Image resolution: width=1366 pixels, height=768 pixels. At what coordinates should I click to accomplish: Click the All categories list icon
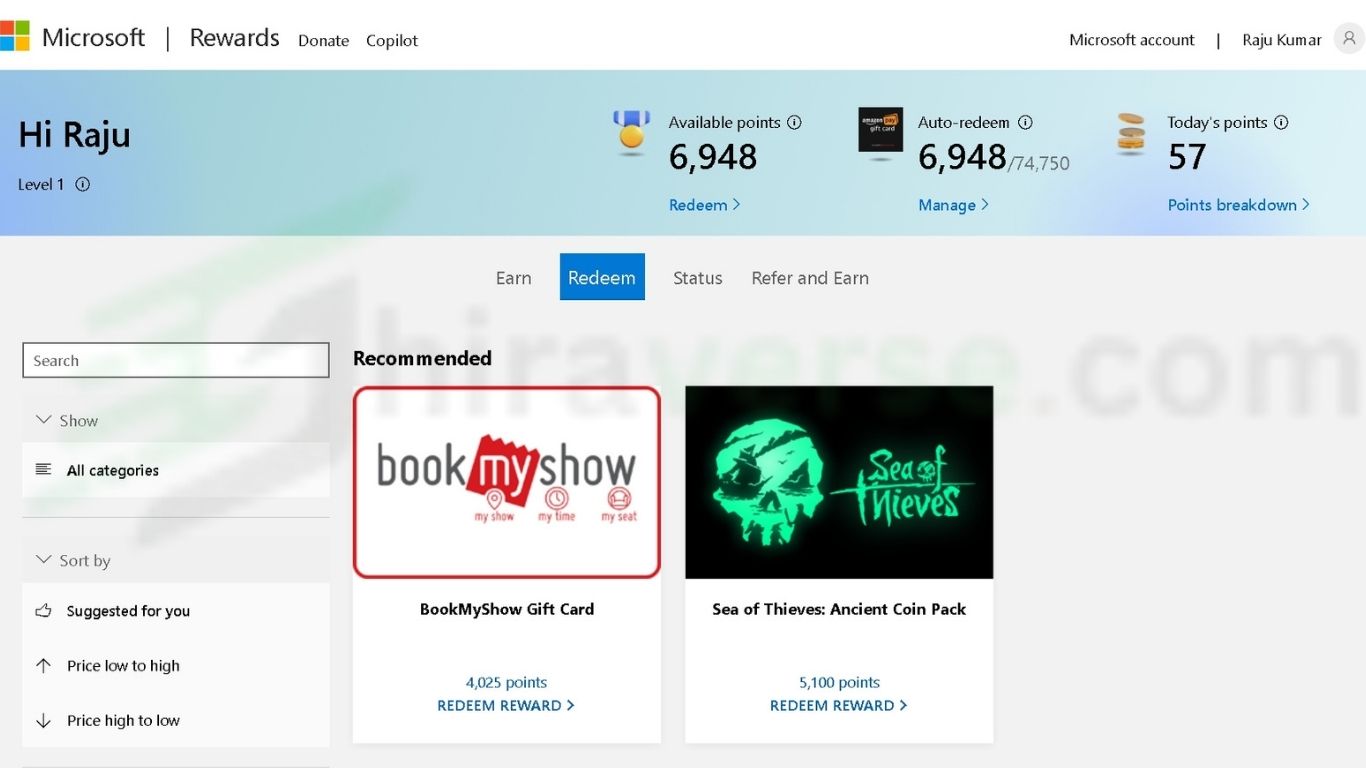43,469
